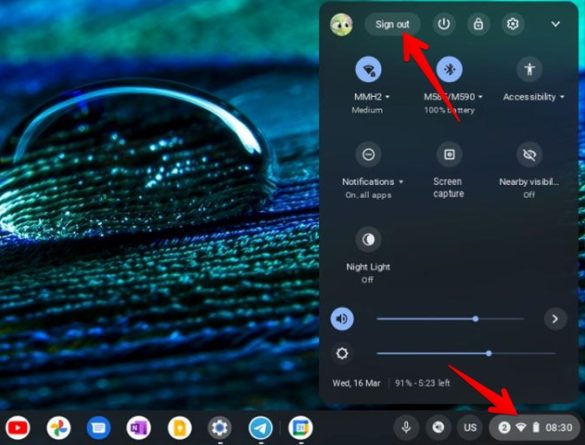
Task: Toggle Wi-Fi MMH2 icon off
Action: [368, 69]
